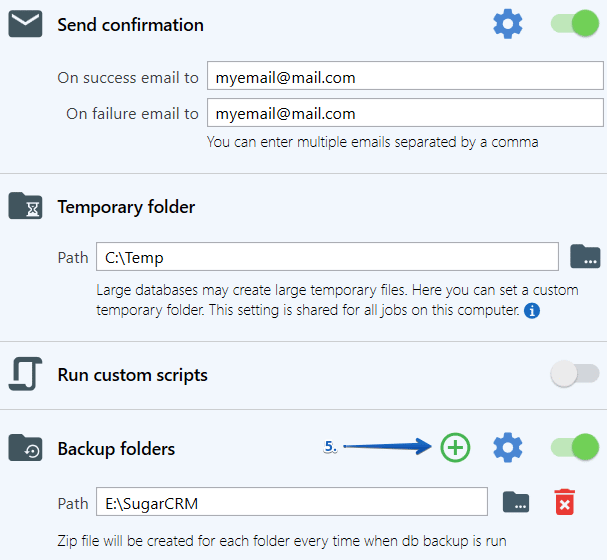The height and width of the screenshot is (560, 607).
Task: Disable the Backup folders switch
Action: (575, 447)
